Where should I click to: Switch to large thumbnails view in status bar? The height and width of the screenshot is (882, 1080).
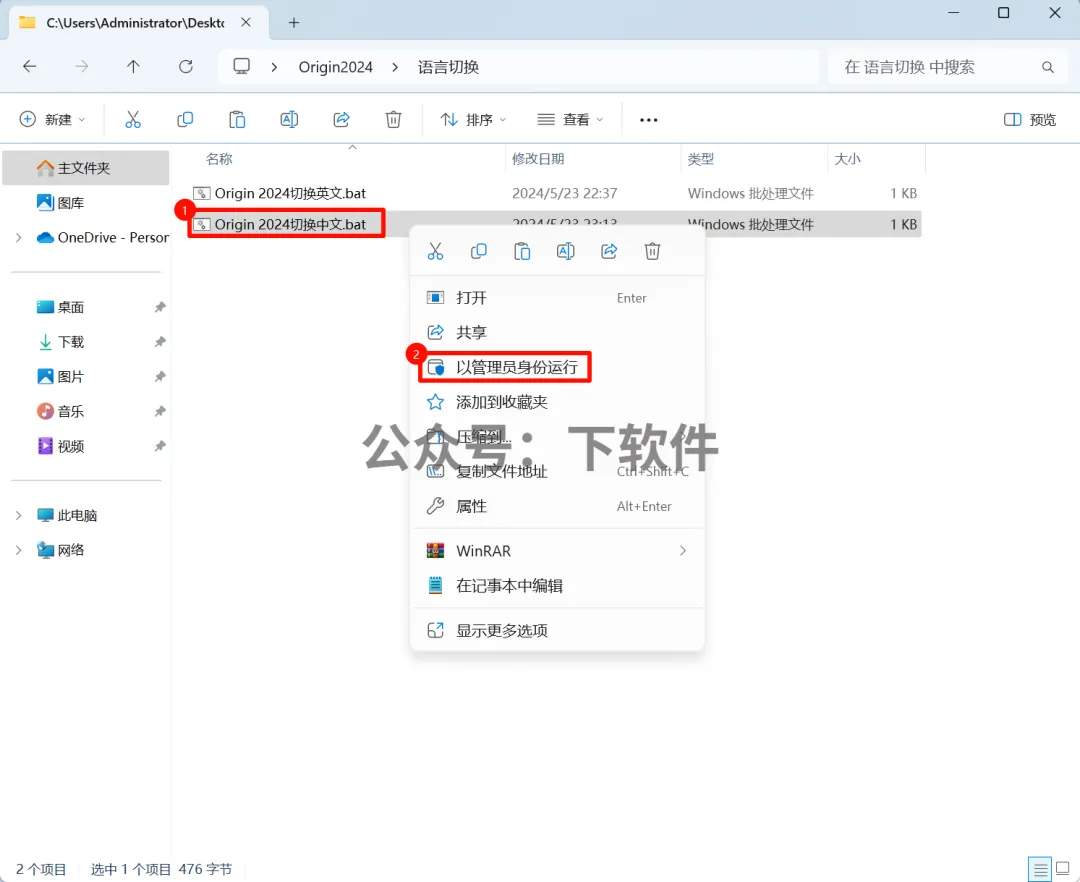(x=1063, y=869)
